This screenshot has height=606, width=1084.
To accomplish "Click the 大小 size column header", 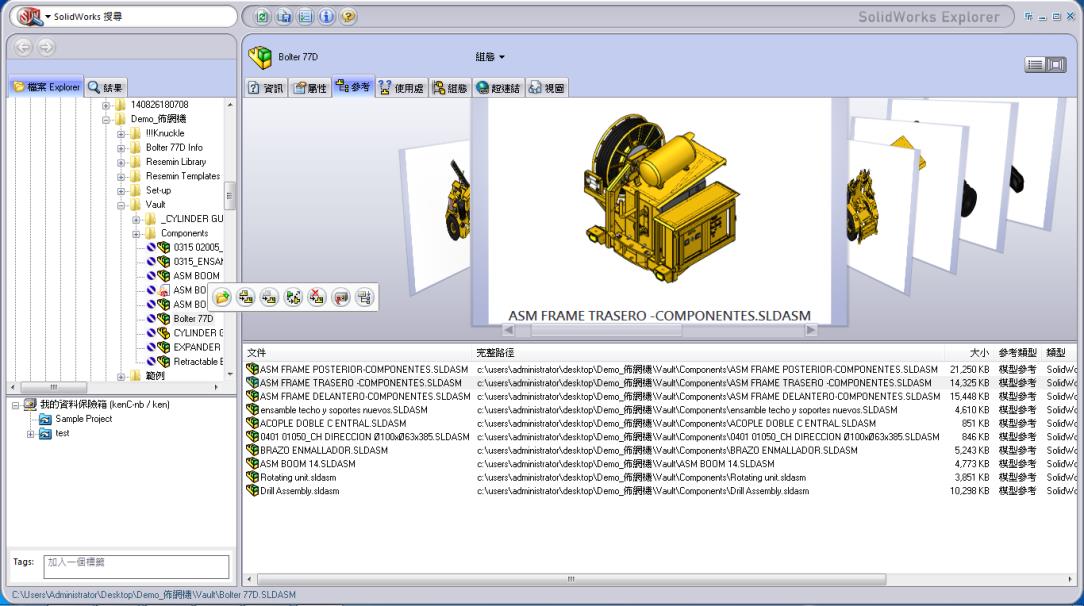I will [978, 353].
